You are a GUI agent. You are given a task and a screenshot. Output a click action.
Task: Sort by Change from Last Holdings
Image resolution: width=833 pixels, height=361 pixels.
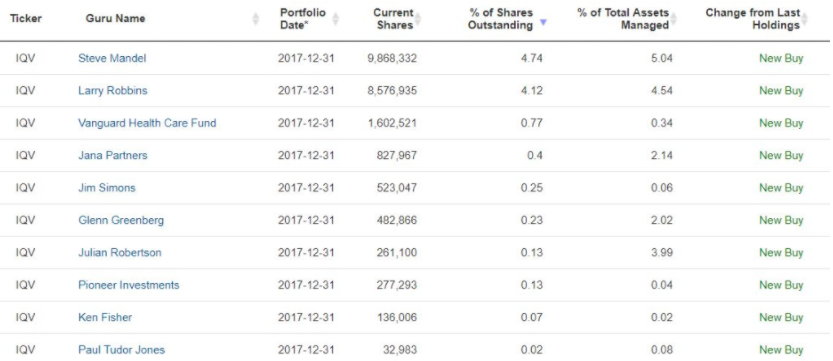coord(804,19)
